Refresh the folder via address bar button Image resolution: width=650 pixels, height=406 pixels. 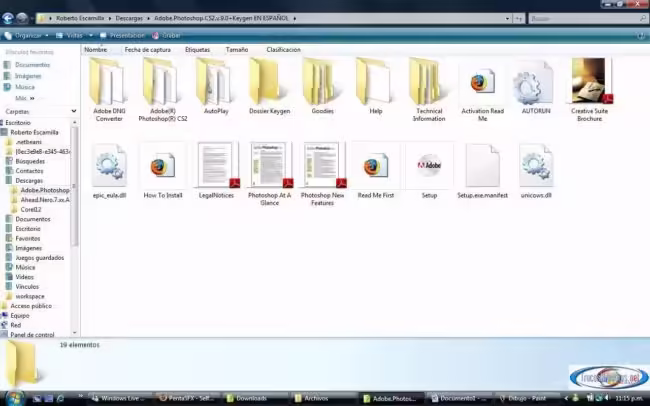pyautogui.click(x=519, y=18)
